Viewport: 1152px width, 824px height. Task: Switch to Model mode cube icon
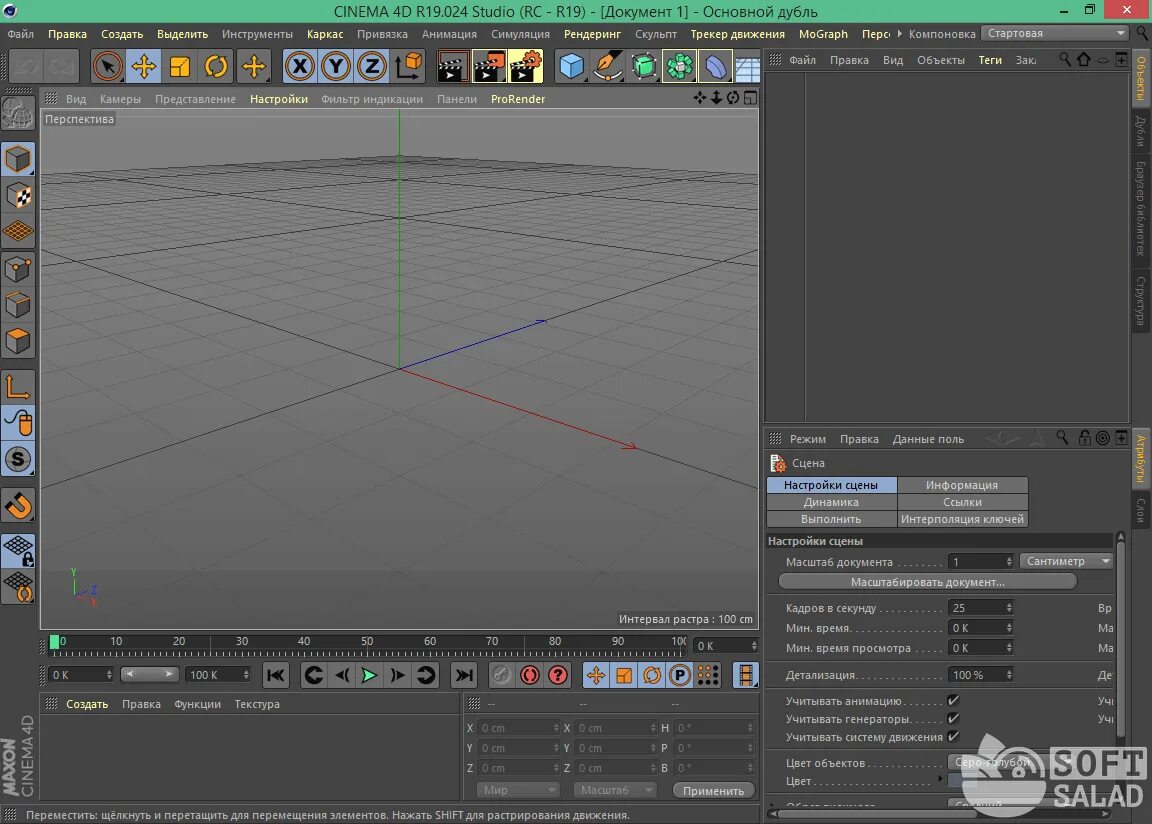18,159
